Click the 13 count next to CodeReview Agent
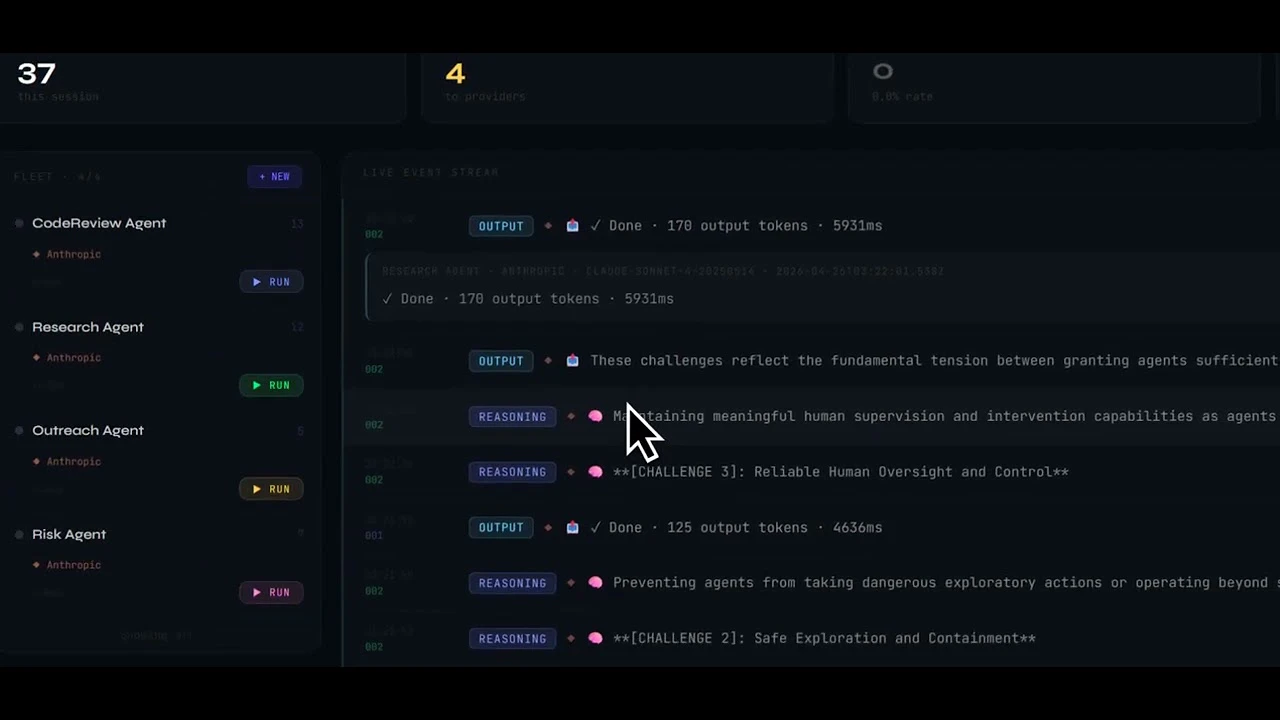Viewport: 1280px width, 720px height. 297,224
